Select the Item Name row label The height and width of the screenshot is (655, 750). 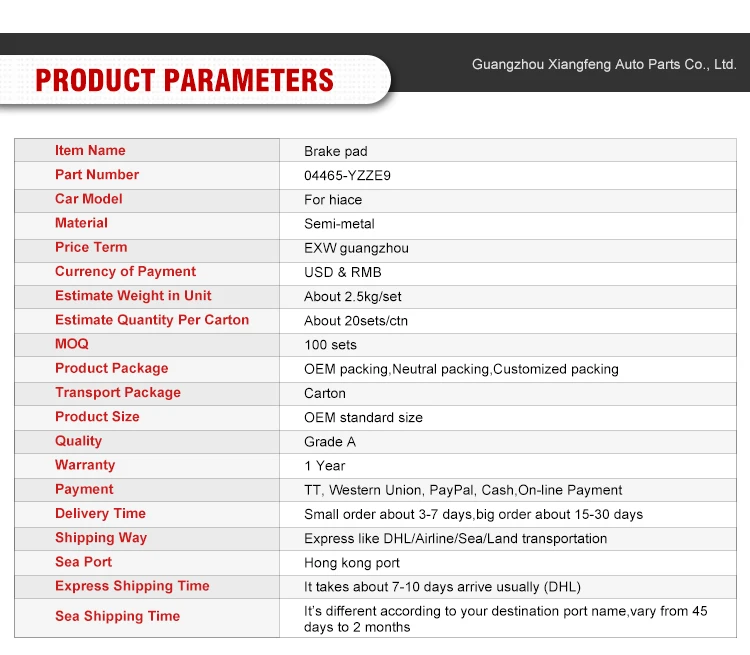(90, 151)
